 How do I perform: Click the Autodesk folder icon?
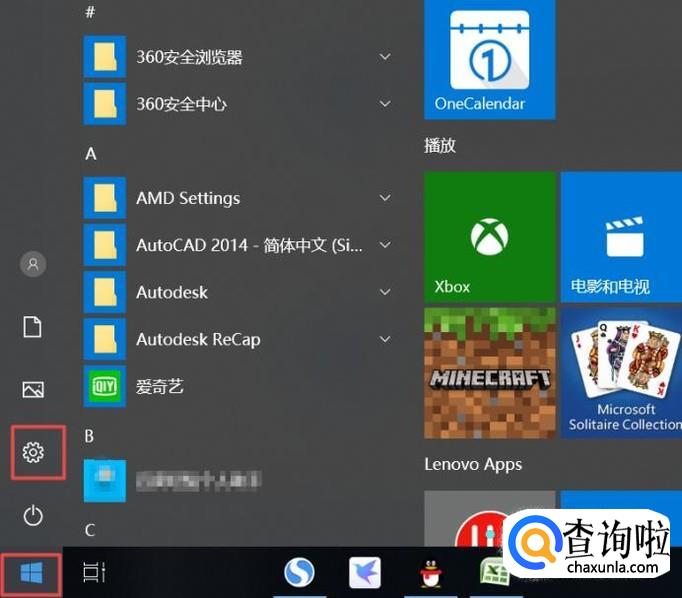point(105,292)
